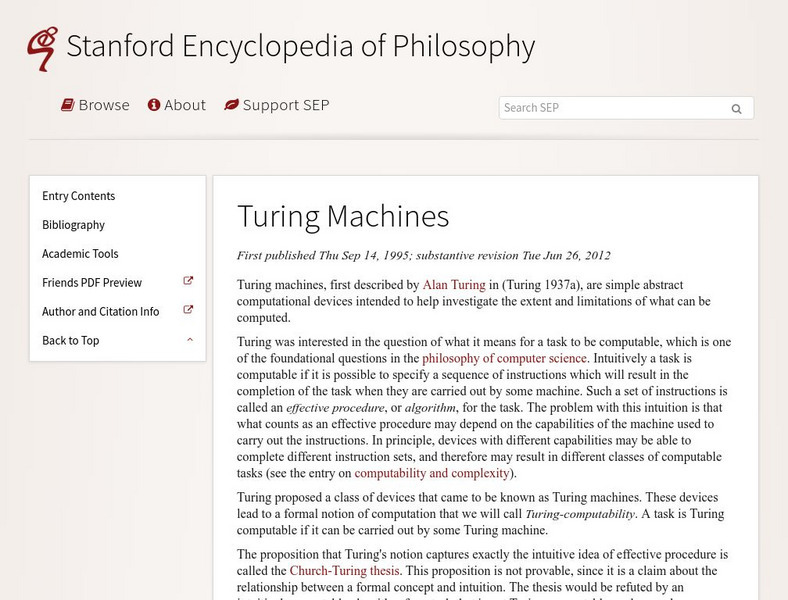
Task: Open the Browse menu
Action: coord(95,105)
